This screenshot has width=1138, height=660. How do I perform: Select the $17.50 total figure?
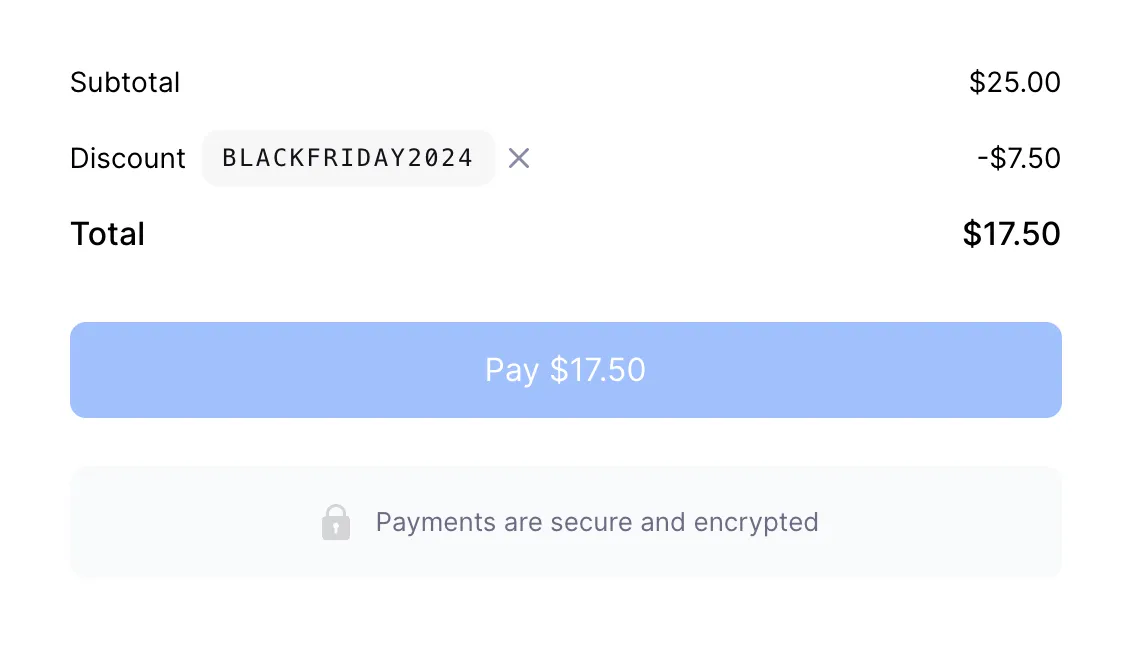click(1011, 233)
